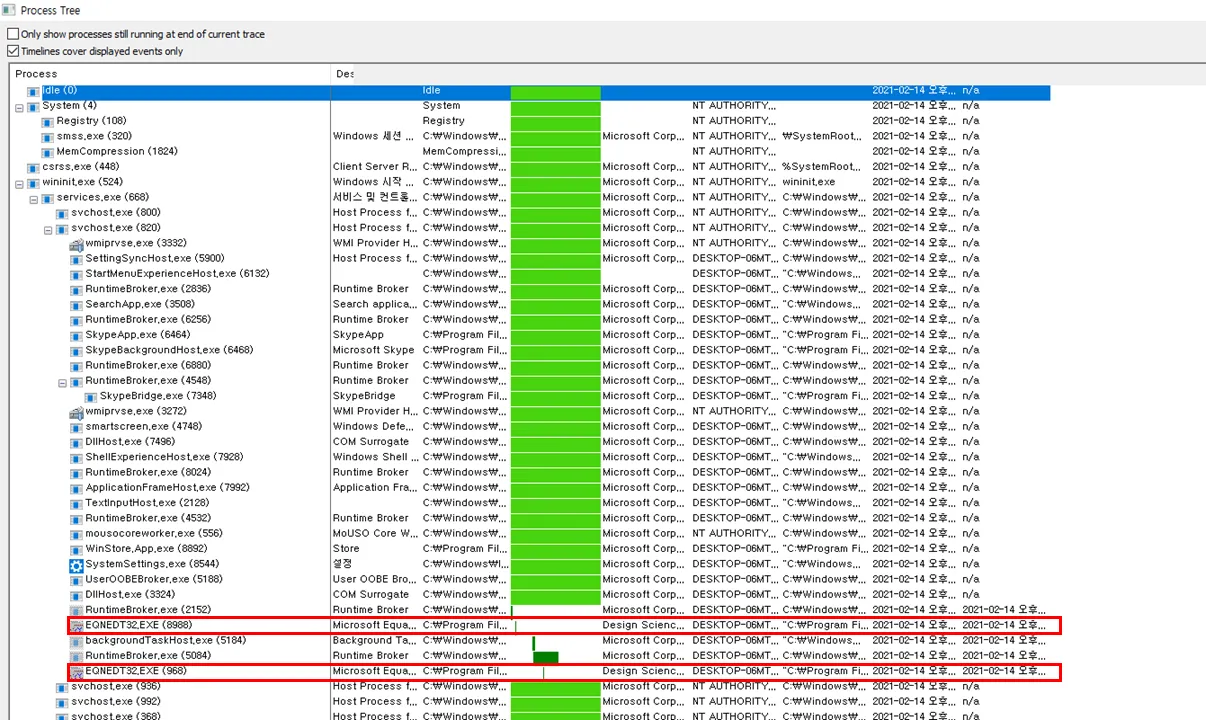The height and width of the screenshot is (720, 1206).
Task: Click the smartscreen.exe (4748) process icon
Action: (x=76, y=427)
